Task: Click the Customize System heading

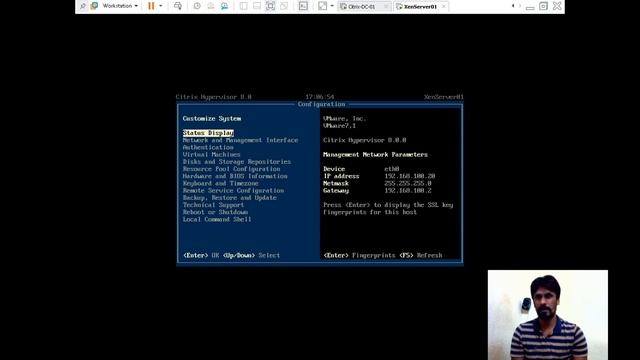Action: pos(212,118)
